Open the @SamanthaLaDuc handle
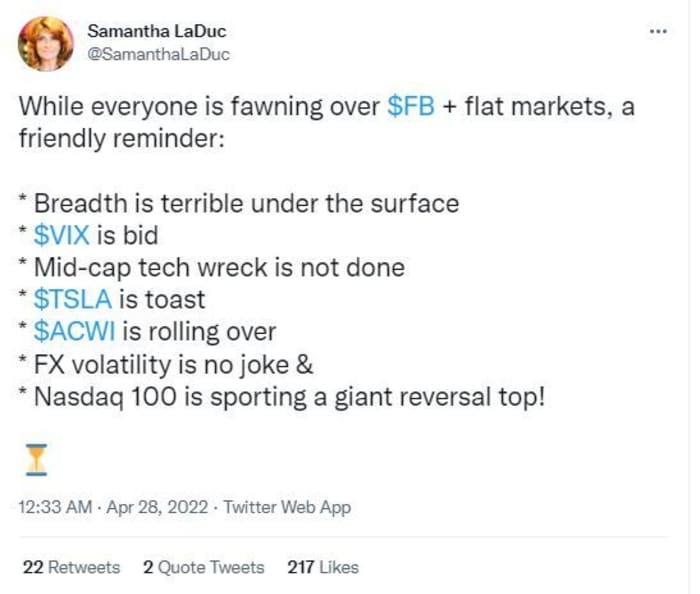The width and height of the screenshot is (700, 594). point(158,54)
